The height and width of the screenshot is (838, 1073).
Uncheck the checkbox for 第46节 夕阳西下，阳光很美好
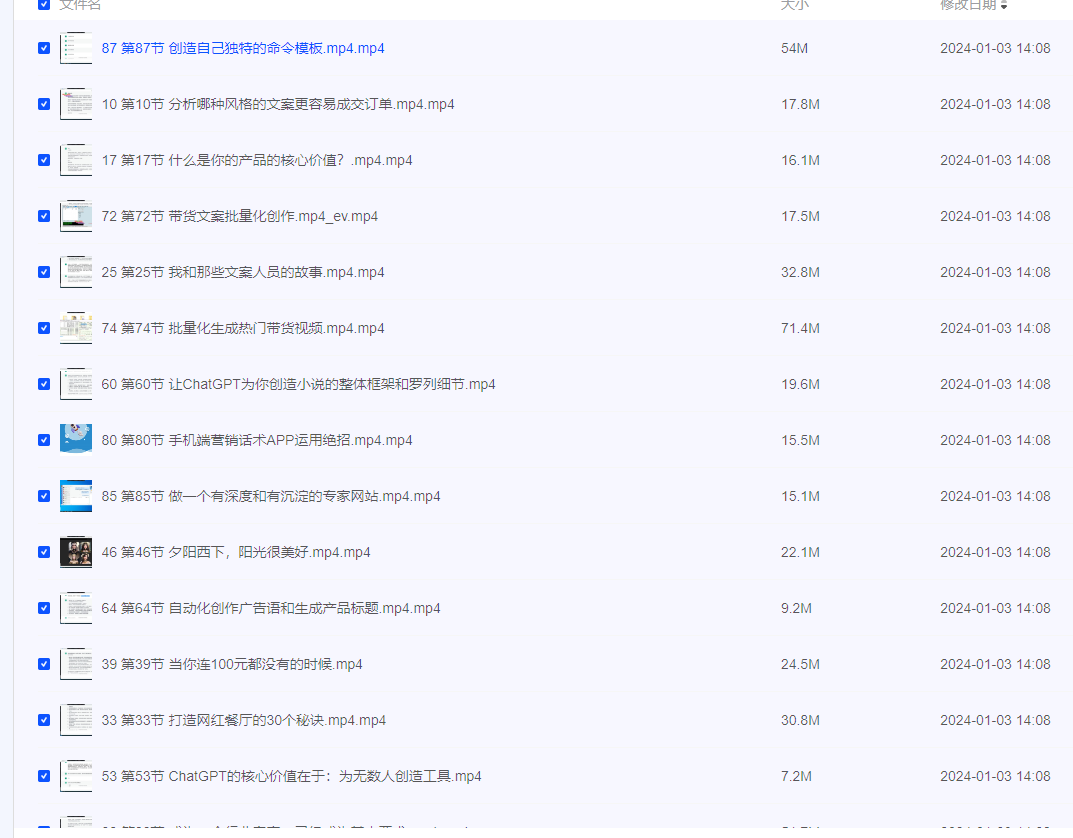43,551
